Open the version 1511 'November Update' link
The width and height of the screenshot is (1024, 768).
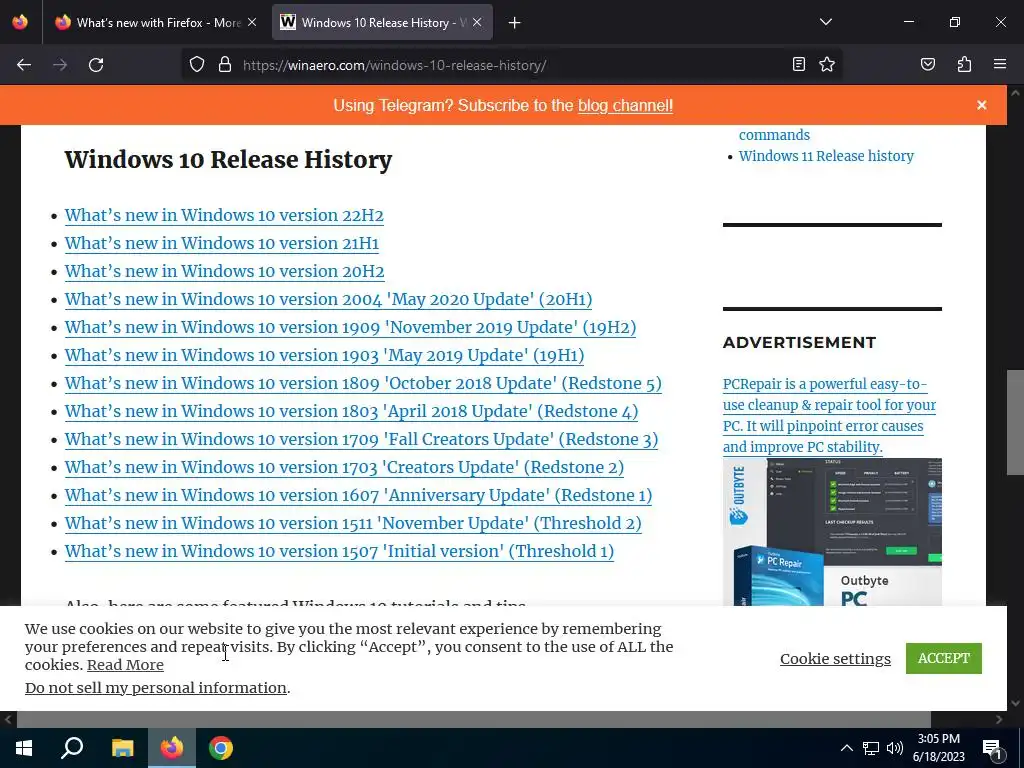(353, 524)
